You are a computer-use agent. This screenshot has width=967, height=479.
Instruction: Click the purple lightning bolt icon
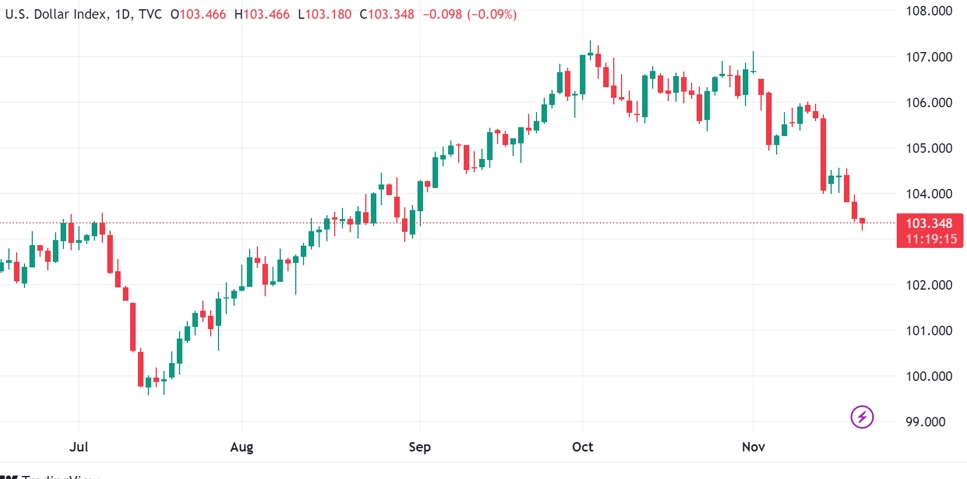click(862, 416)
